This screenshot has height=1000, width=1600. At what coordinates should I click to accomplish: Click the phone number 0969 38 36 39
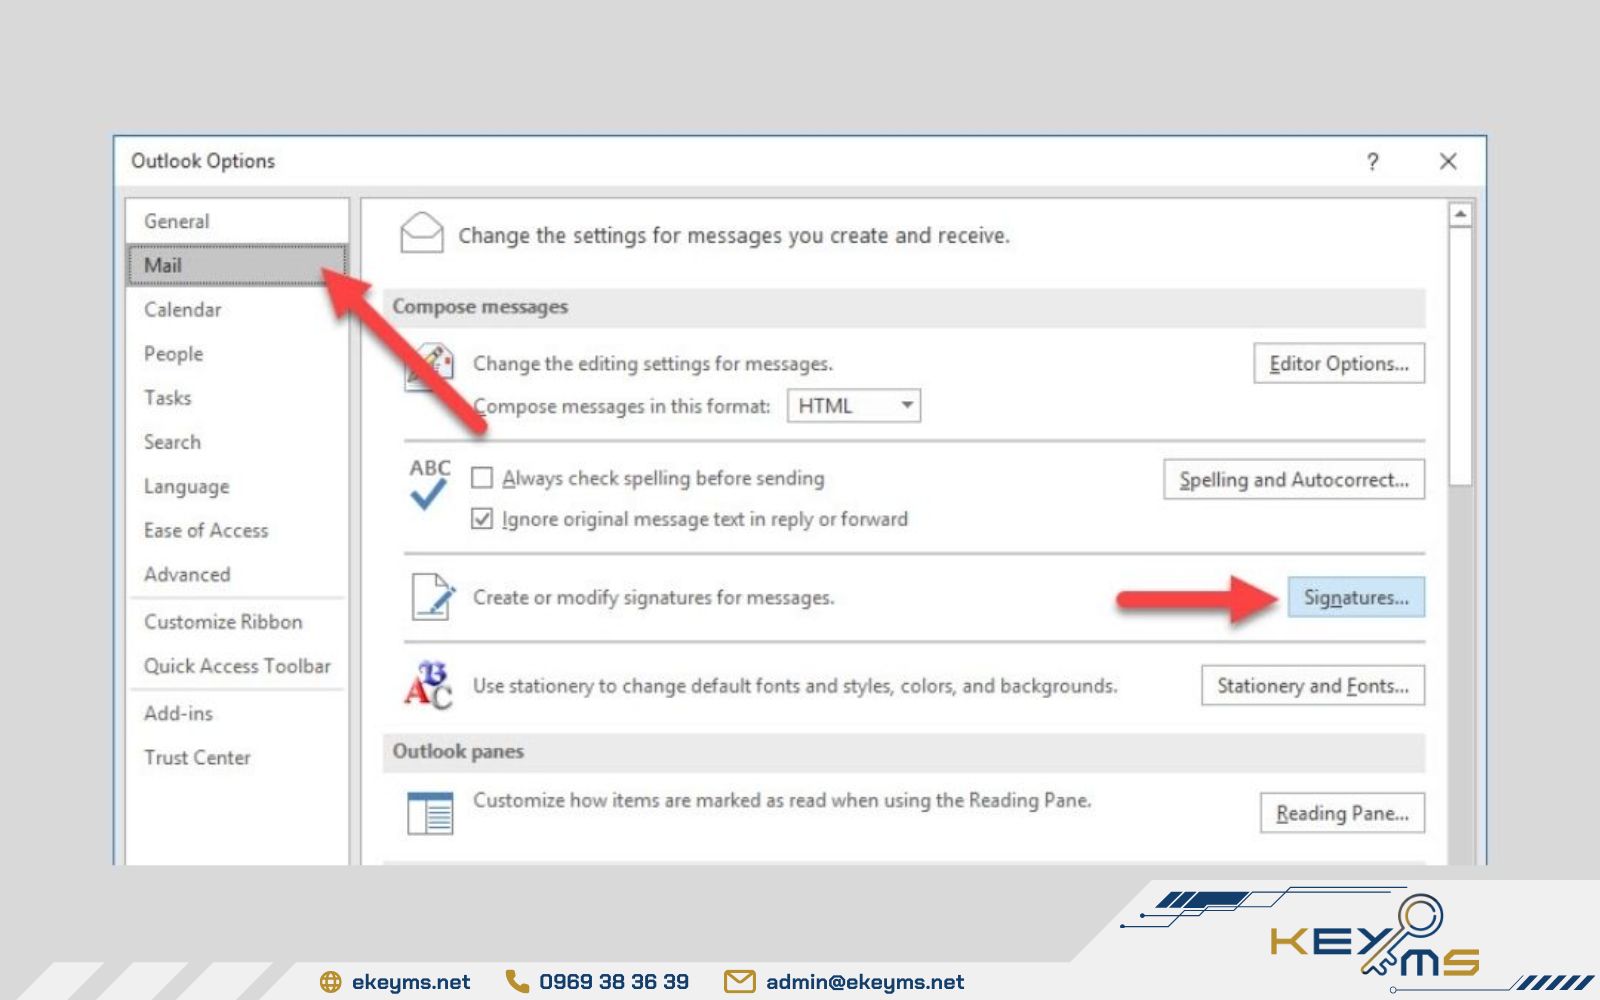click(x=614, y=982)
